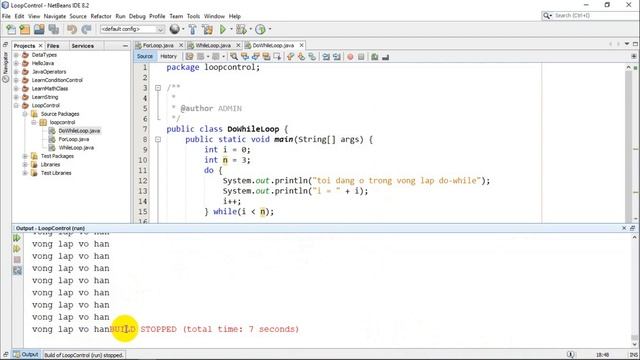The width and height of the screenshot is (640, 360).
Task: Switch to the Files tab
Action: [x=53, y=46]
